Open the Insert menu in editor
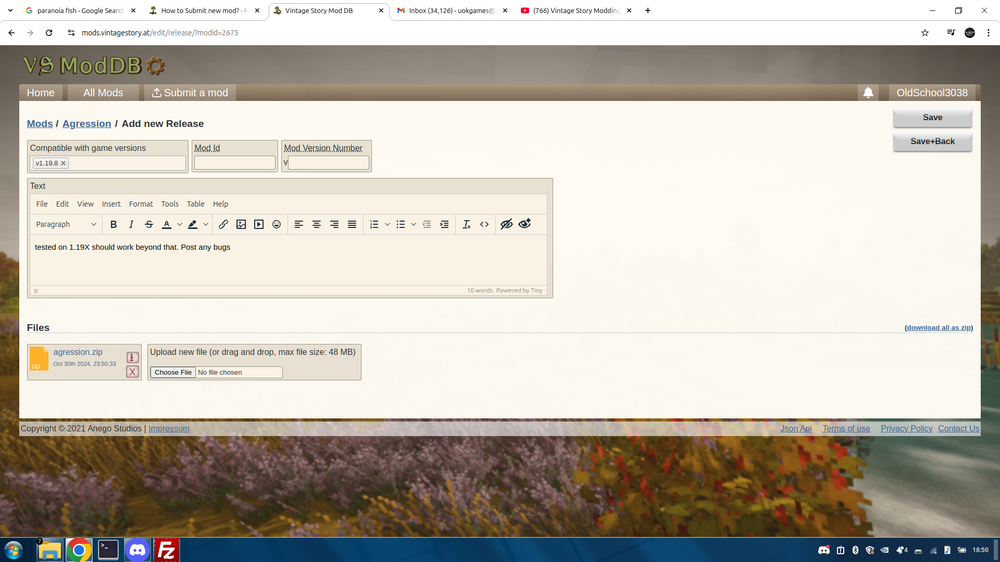Viewport: 1000px width, 562px height. [111, 204]
